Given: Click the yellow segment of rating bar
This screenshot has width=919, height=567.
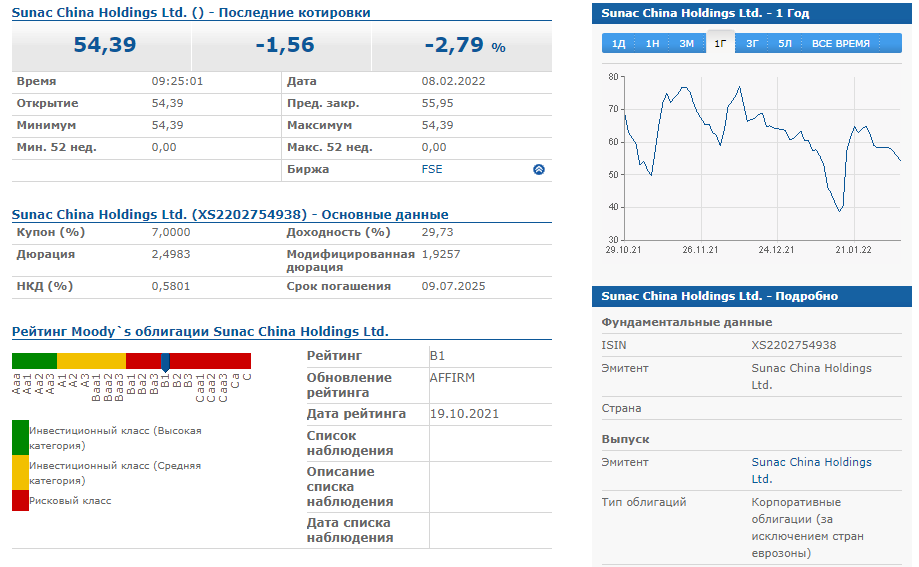Looking at the screenshot, I should tap(91, 361).
